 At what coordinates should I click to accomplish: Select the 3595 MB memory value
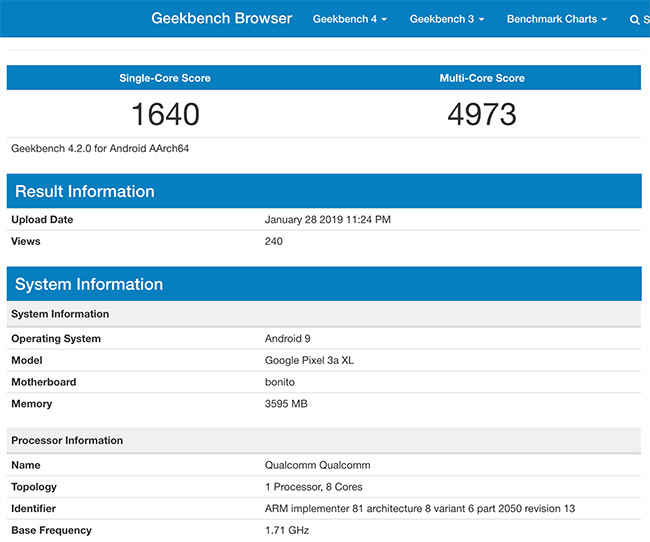(x=286, y=404)
